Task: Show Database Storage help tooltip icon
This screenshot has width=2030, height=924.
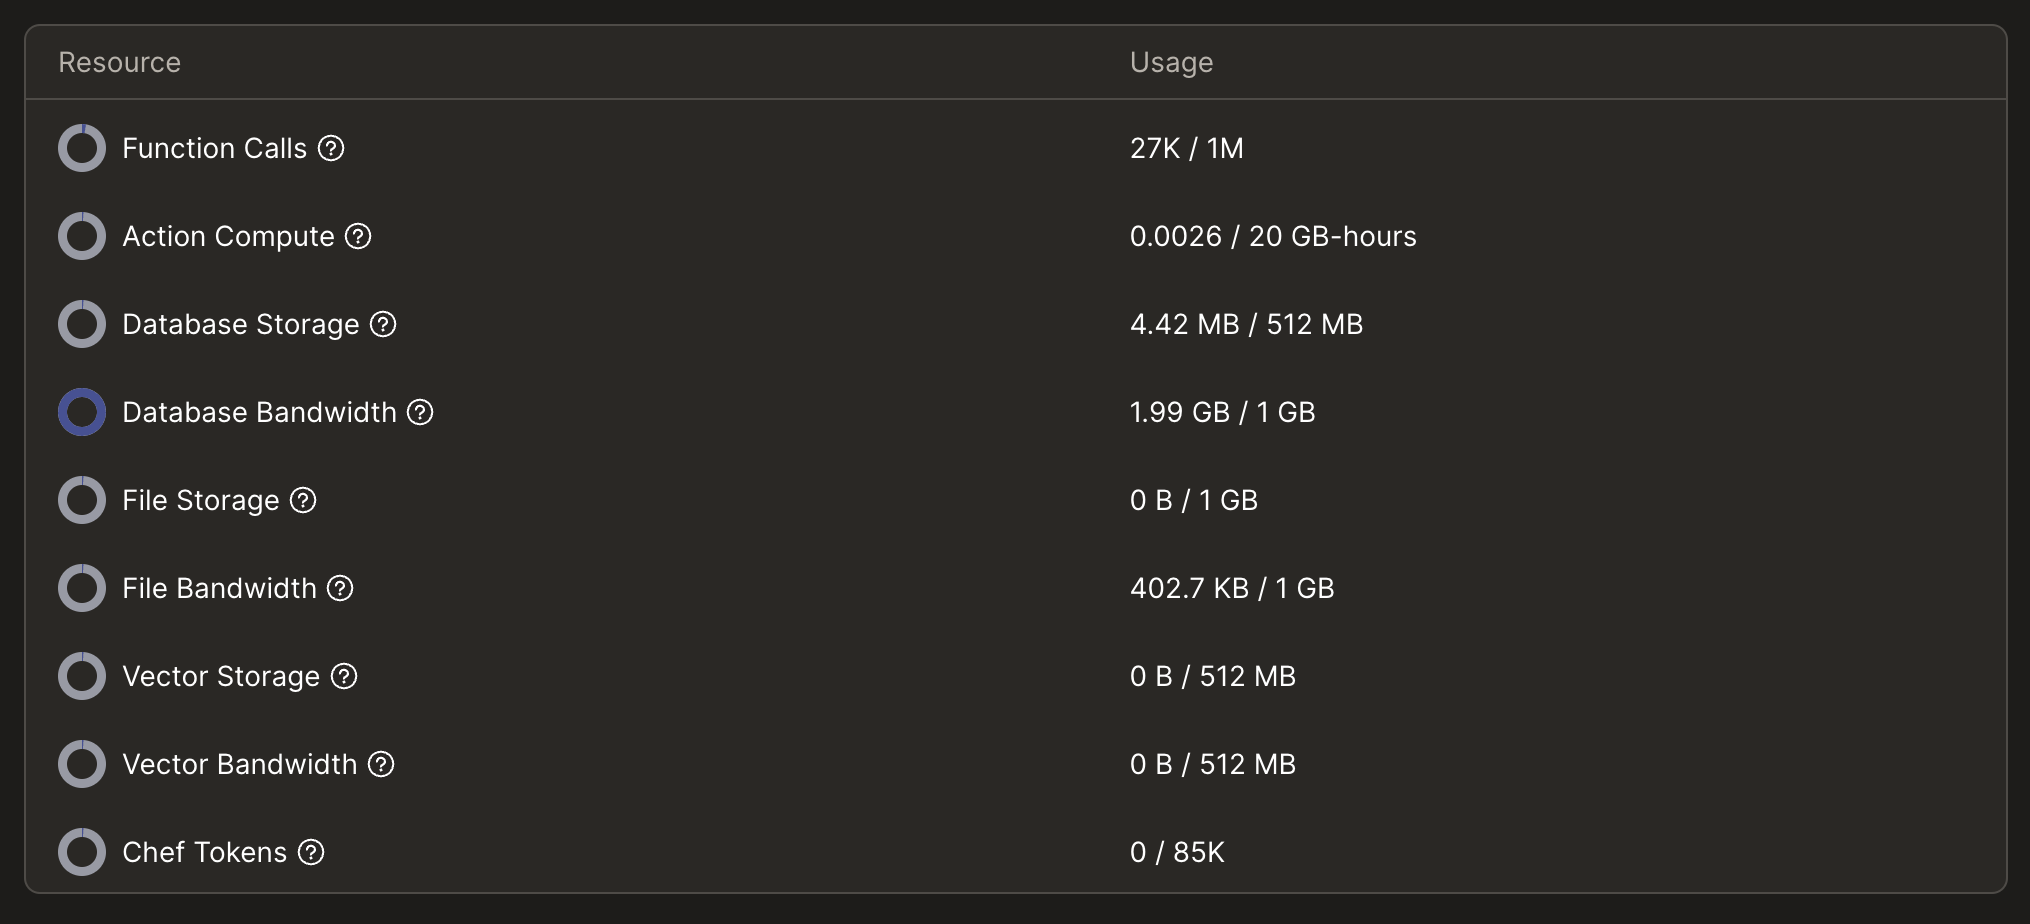Action: click(383, 325)
